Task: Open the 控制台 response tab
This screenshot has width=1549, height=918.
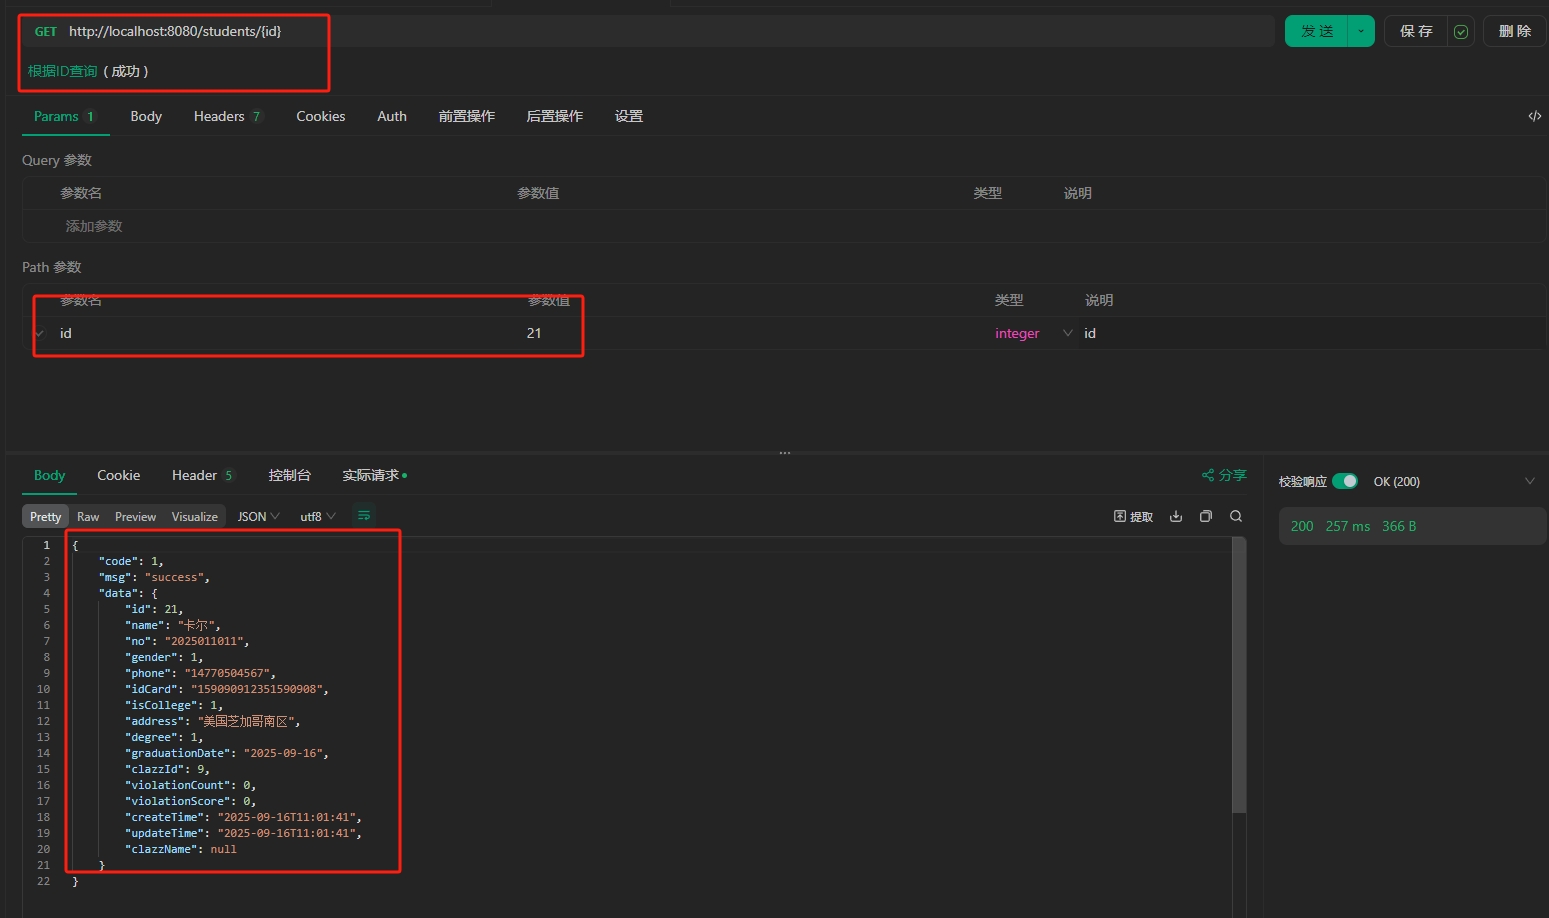Action: point(289,475)
